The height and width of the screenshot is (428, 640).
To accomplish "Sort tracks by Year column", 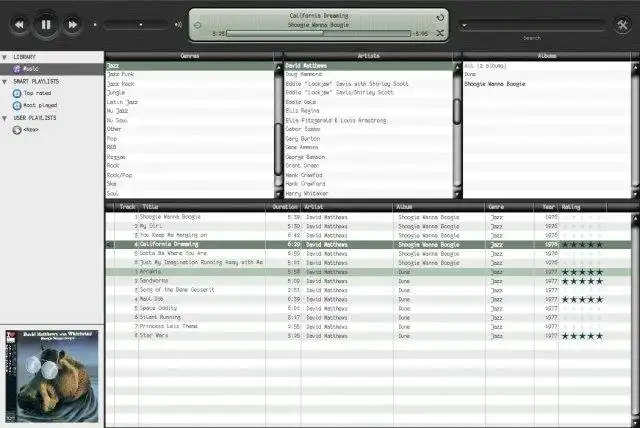I will pyautogui.click(x=546, y=207).
